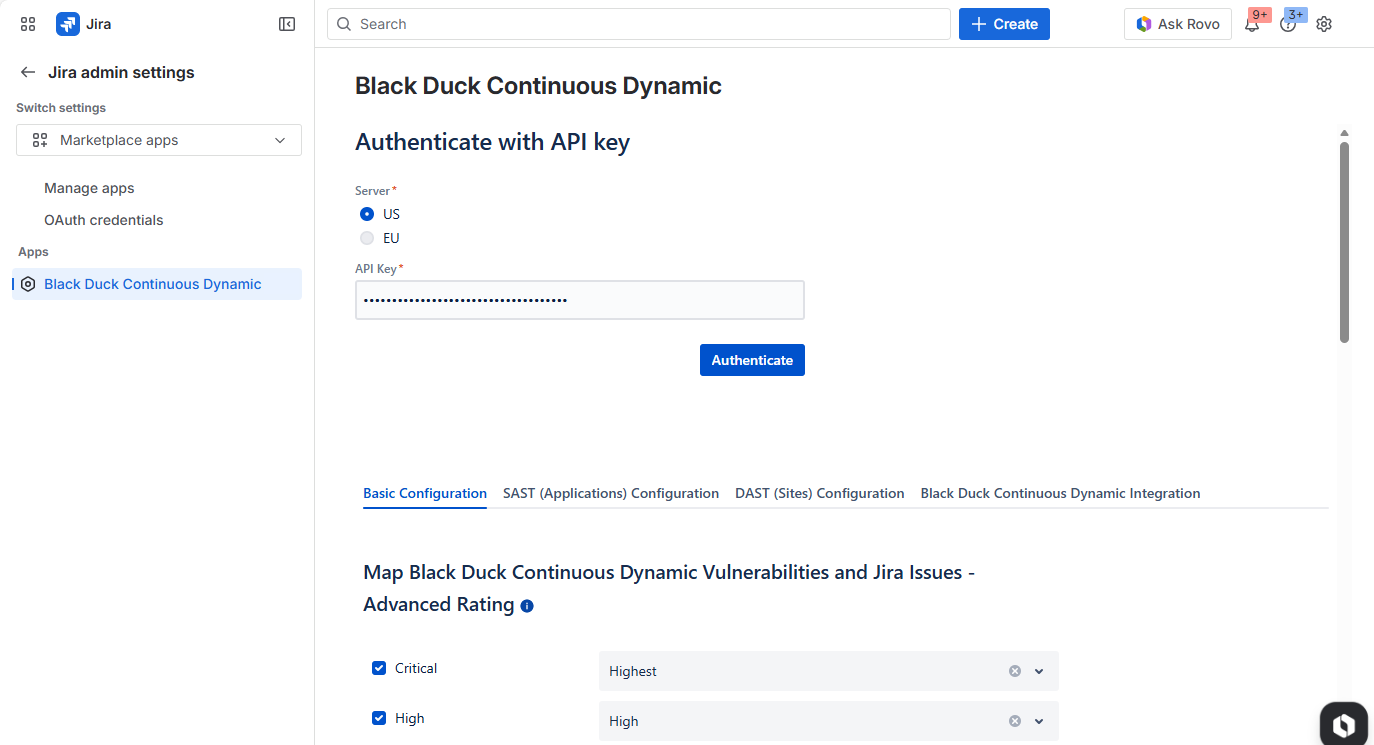Click the Authenticate button
This screenshot has width=1374, height=745.
click(752, 359)
